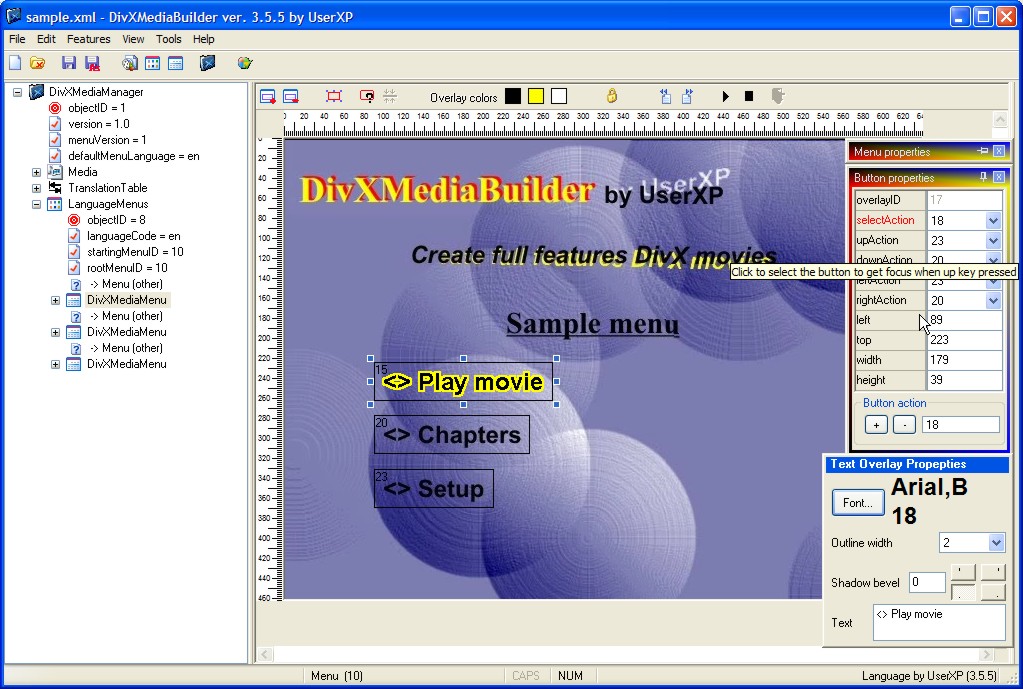The width and height of the screenshot is (1023, 689).
Task: Toggle the pin on the Button properties panel
Action: pos(984,177)
